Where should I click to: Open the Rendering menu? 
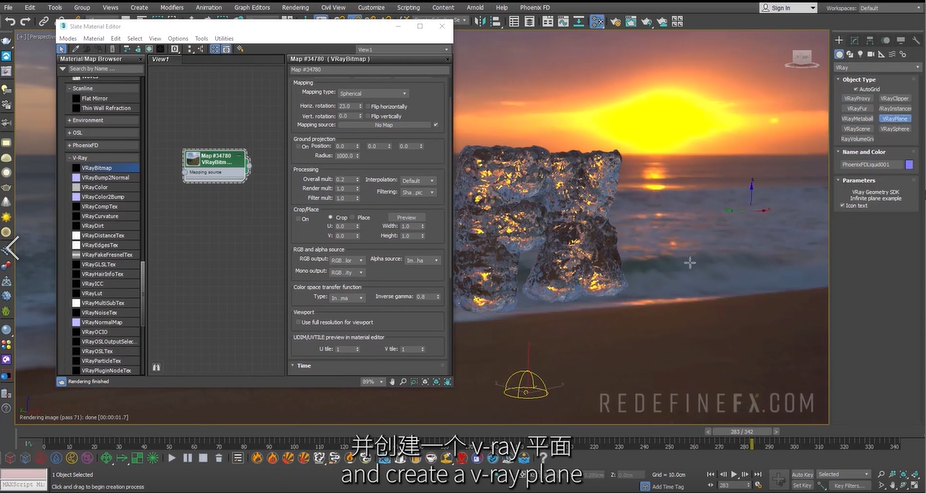(x=295, y=8)
